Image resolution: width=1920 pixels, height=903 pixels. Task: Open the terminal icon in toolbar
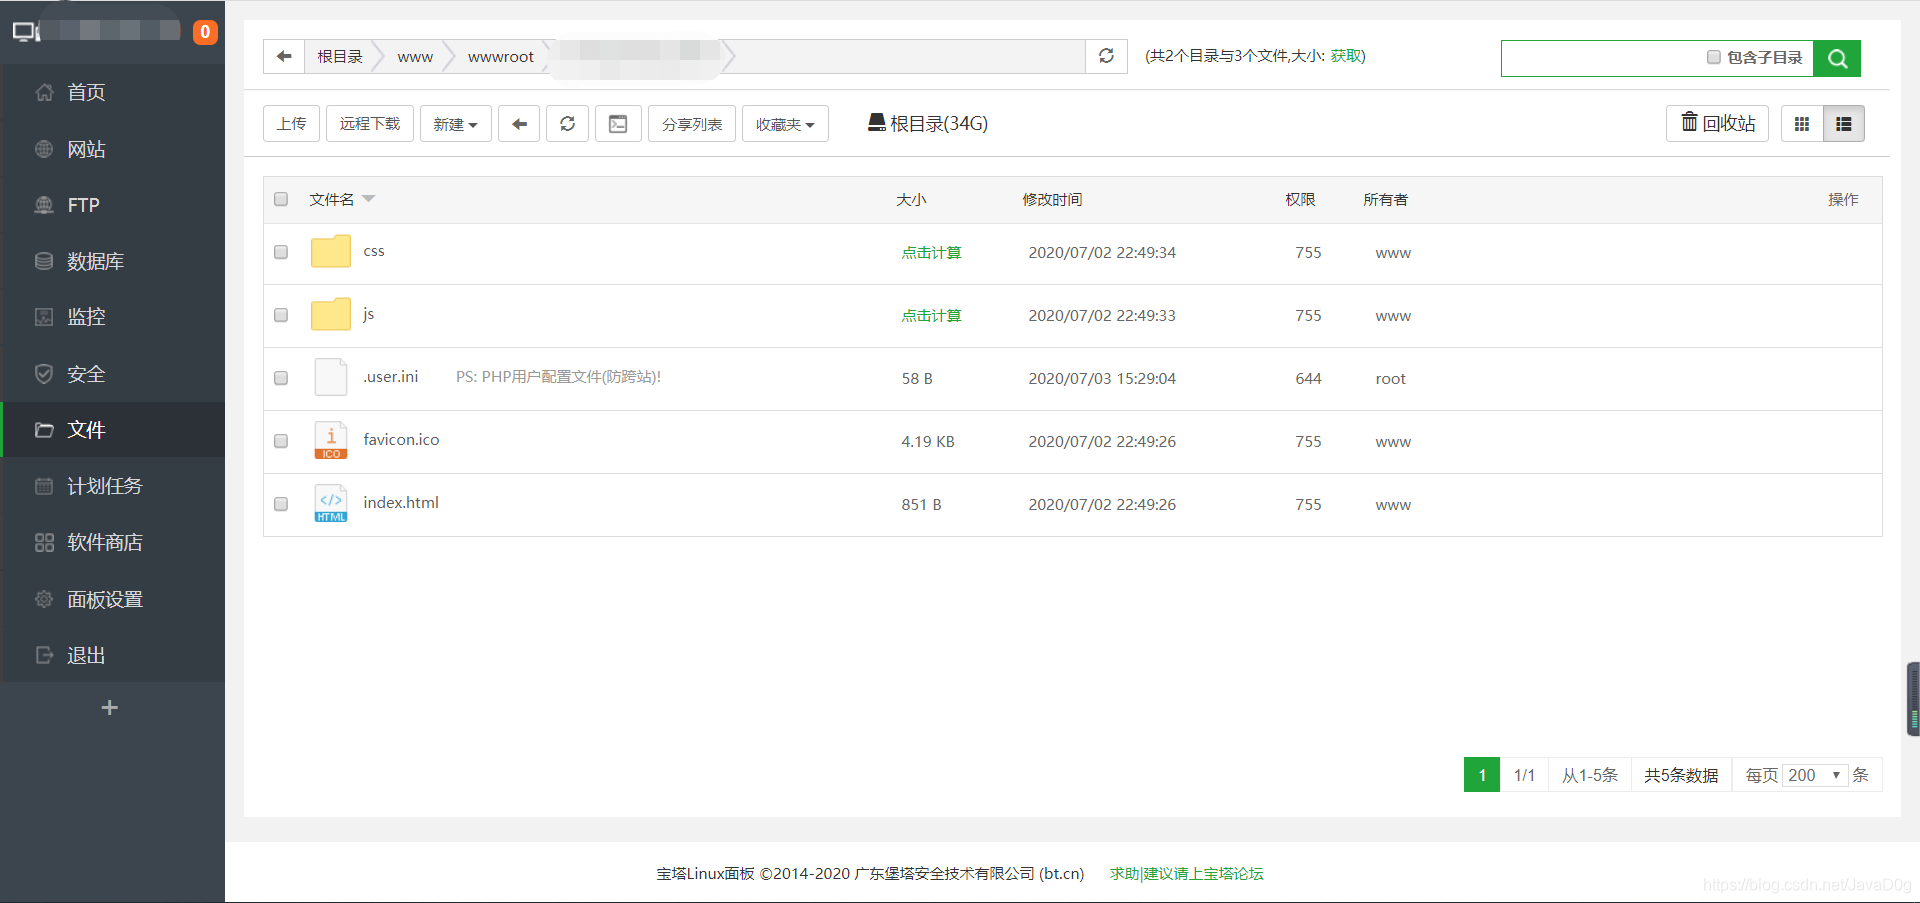click(618, 124)
